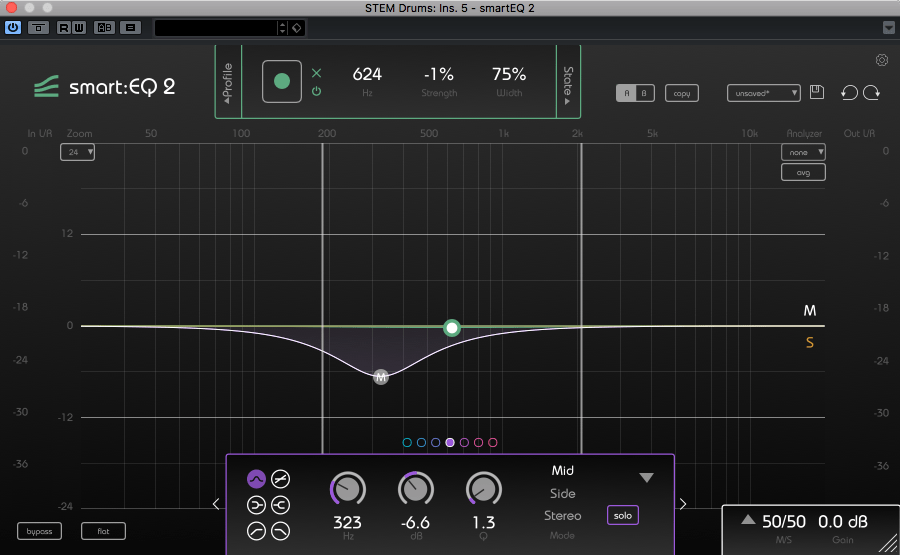Select the fourth filled purple band dot
Image resolution: width=900 pixels, height=555 pixels.
coord(450,443)
